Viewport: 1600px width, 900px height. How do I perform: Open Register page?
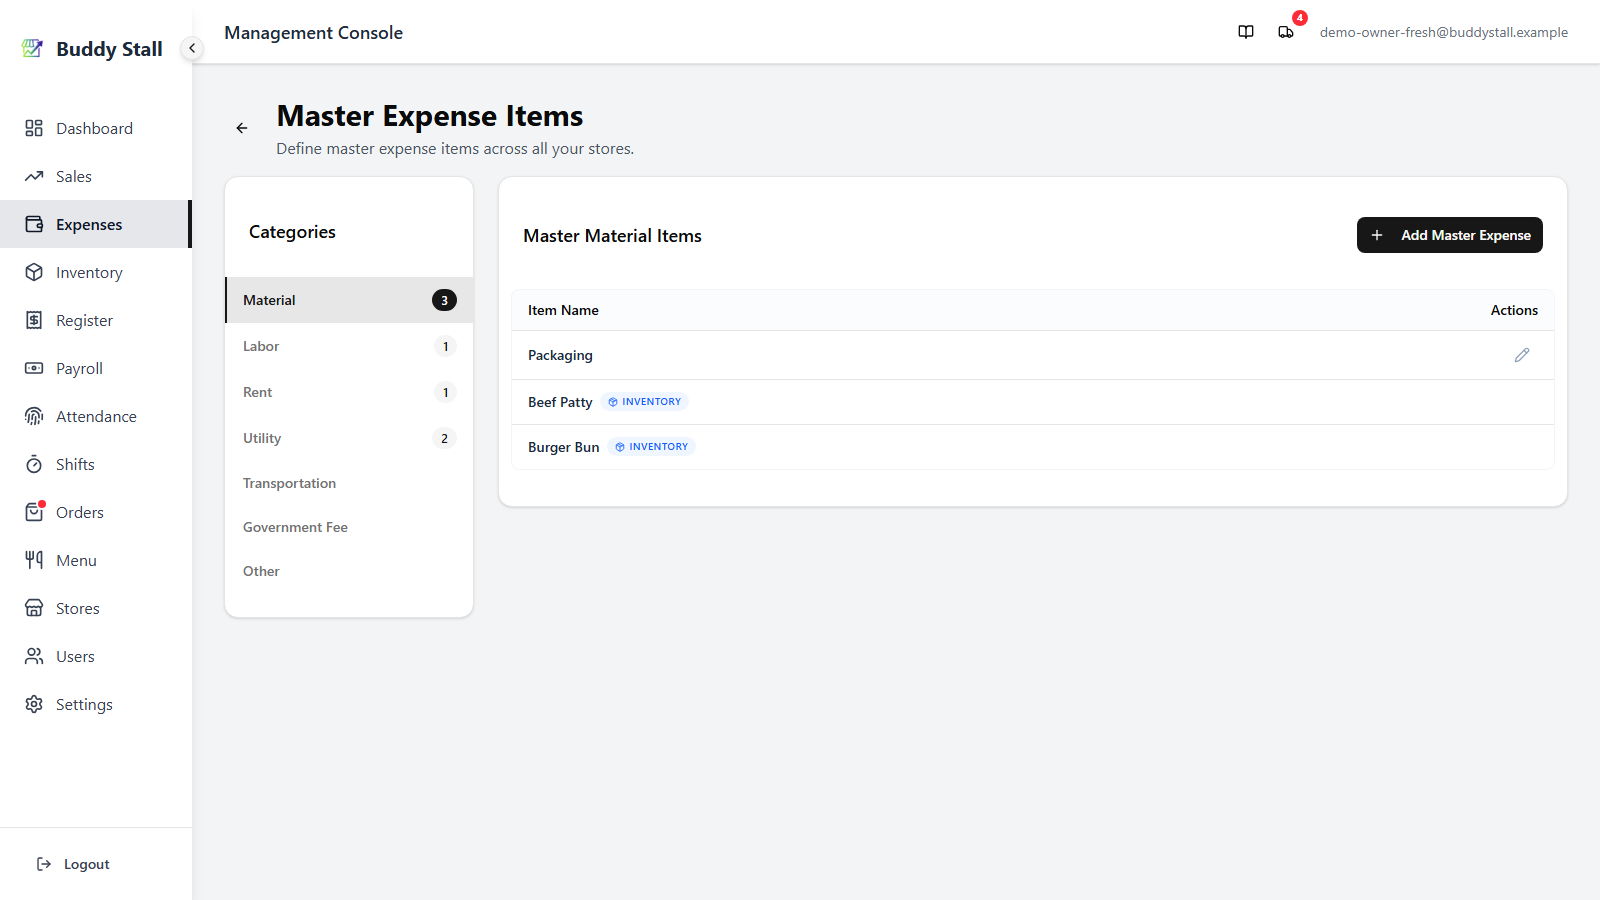coord(84,321)
